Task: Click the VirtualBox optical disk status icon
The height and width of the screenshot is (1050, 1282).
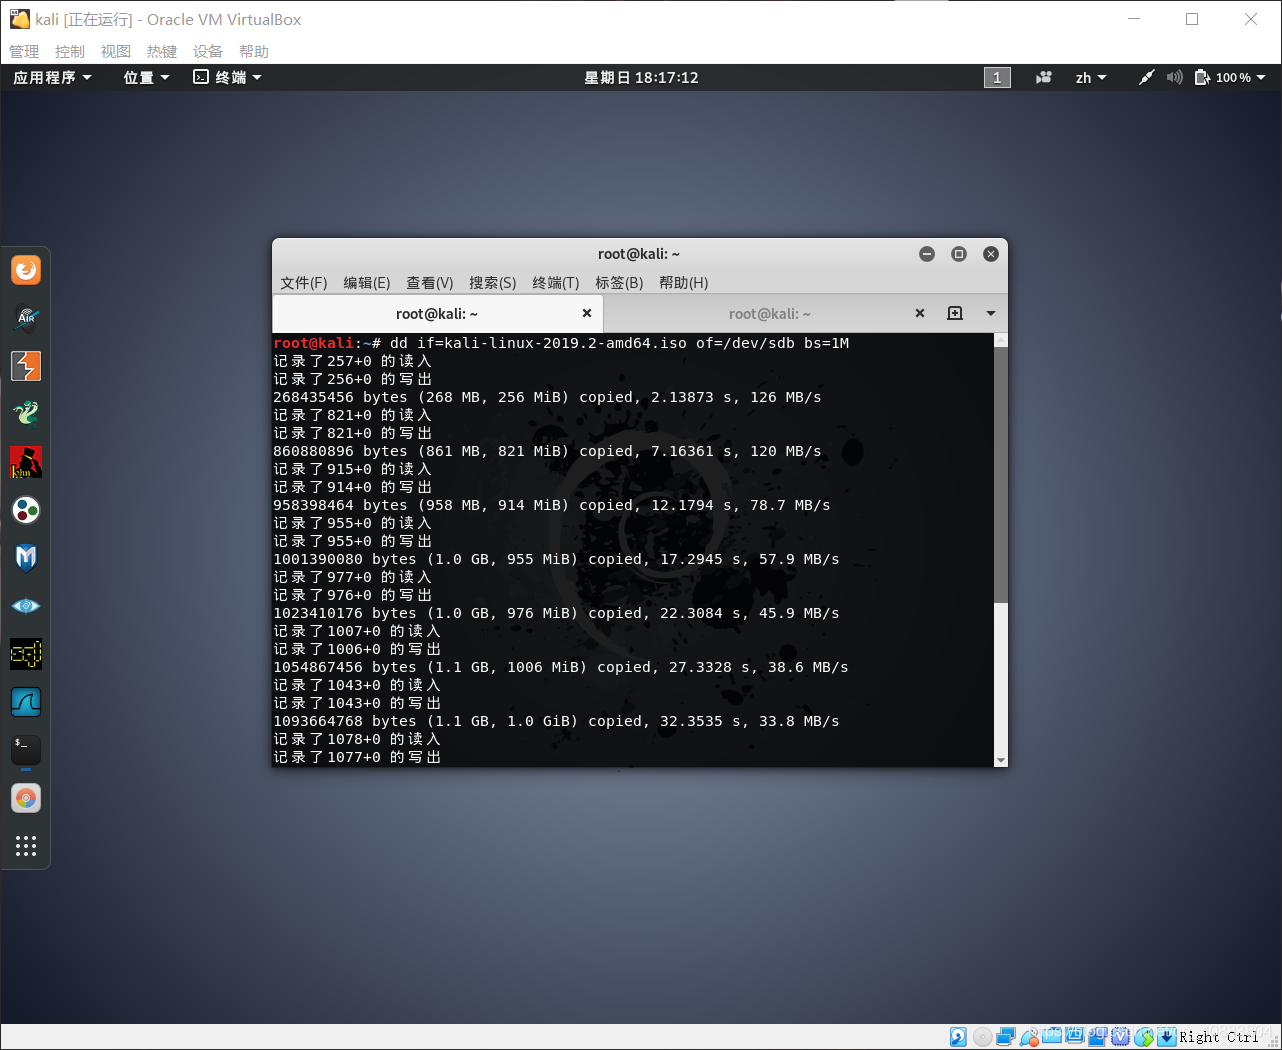Action: [983, 1037]
